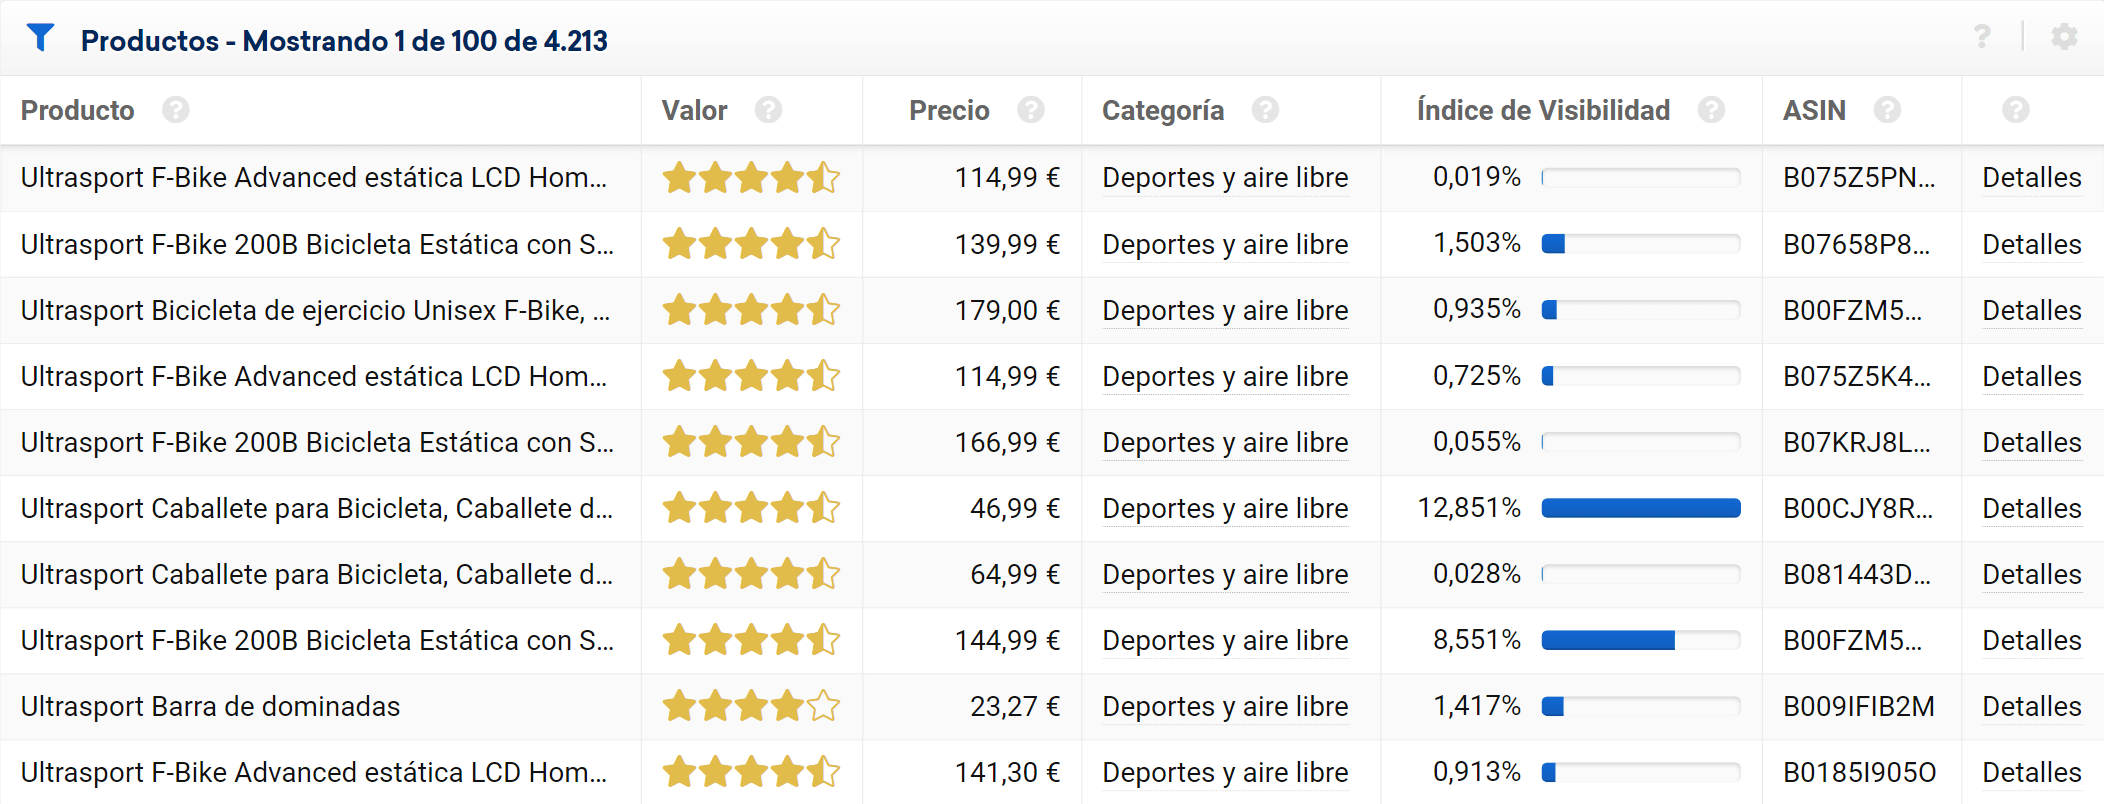Screen dimensions: 2104x804
Task: Click Ultrasport Bicicleta de ejercicio Unisex product name
Action: pos(315,311)
